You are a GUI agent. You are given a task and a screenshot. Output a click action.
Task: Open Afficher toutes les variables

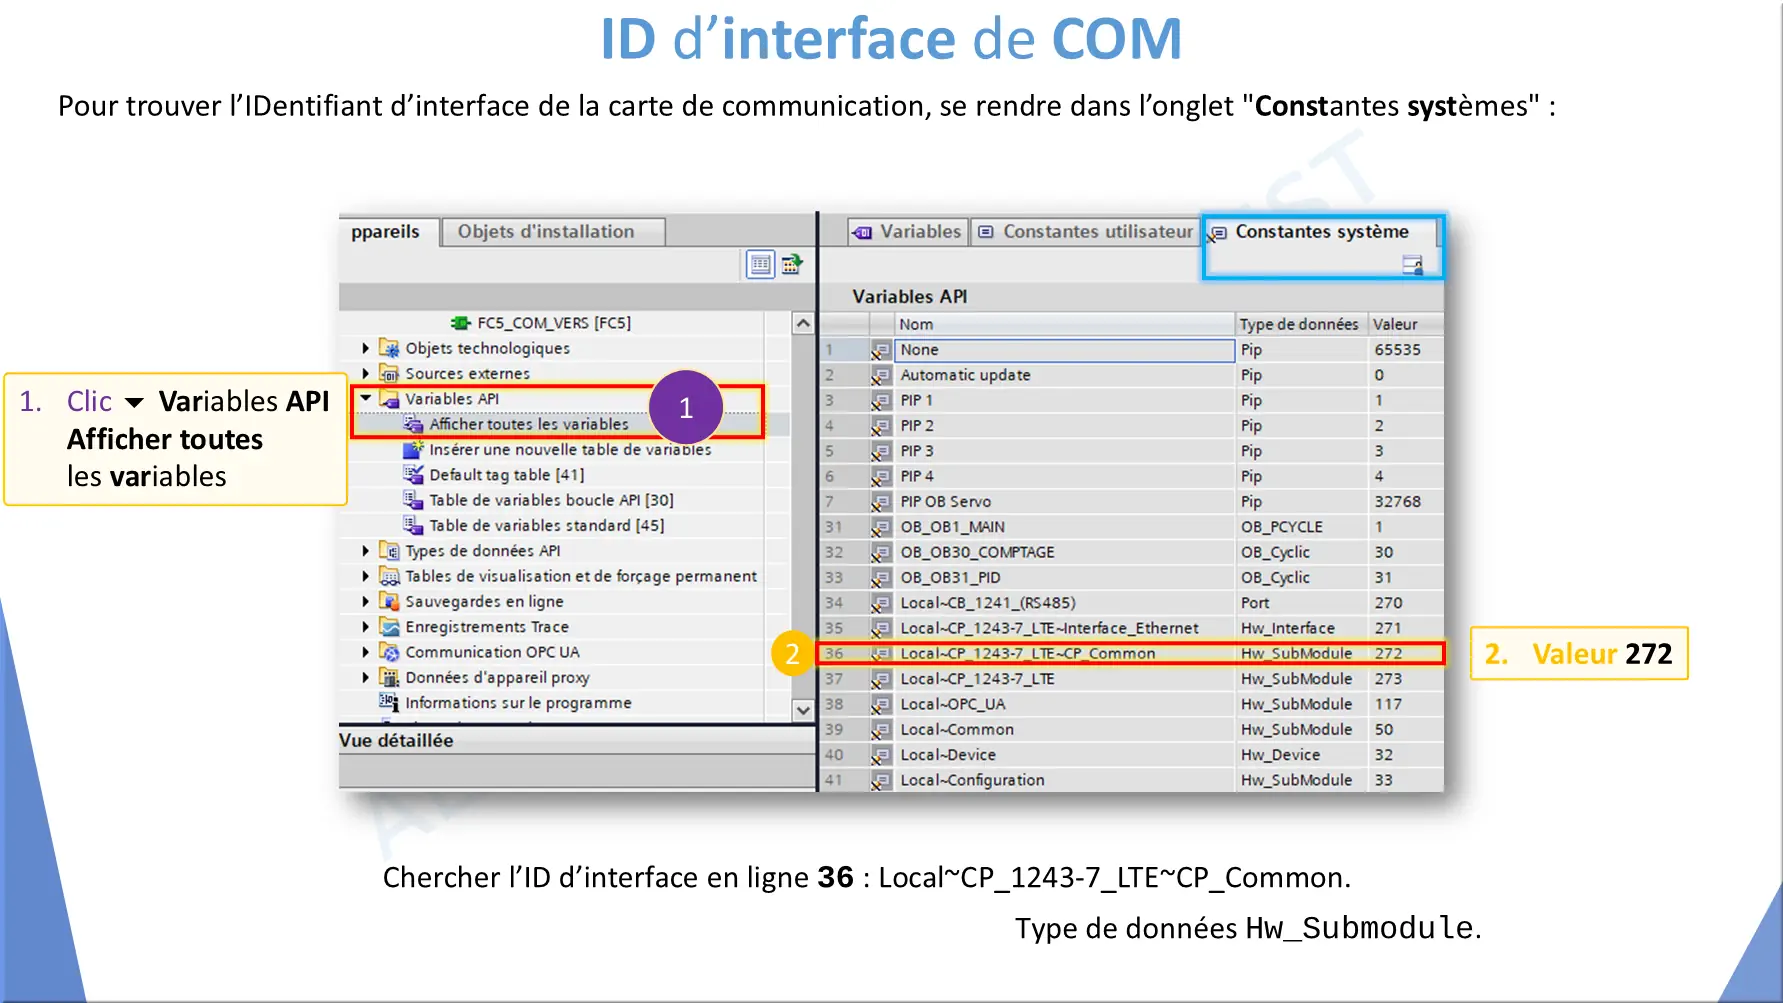(528, 424)
